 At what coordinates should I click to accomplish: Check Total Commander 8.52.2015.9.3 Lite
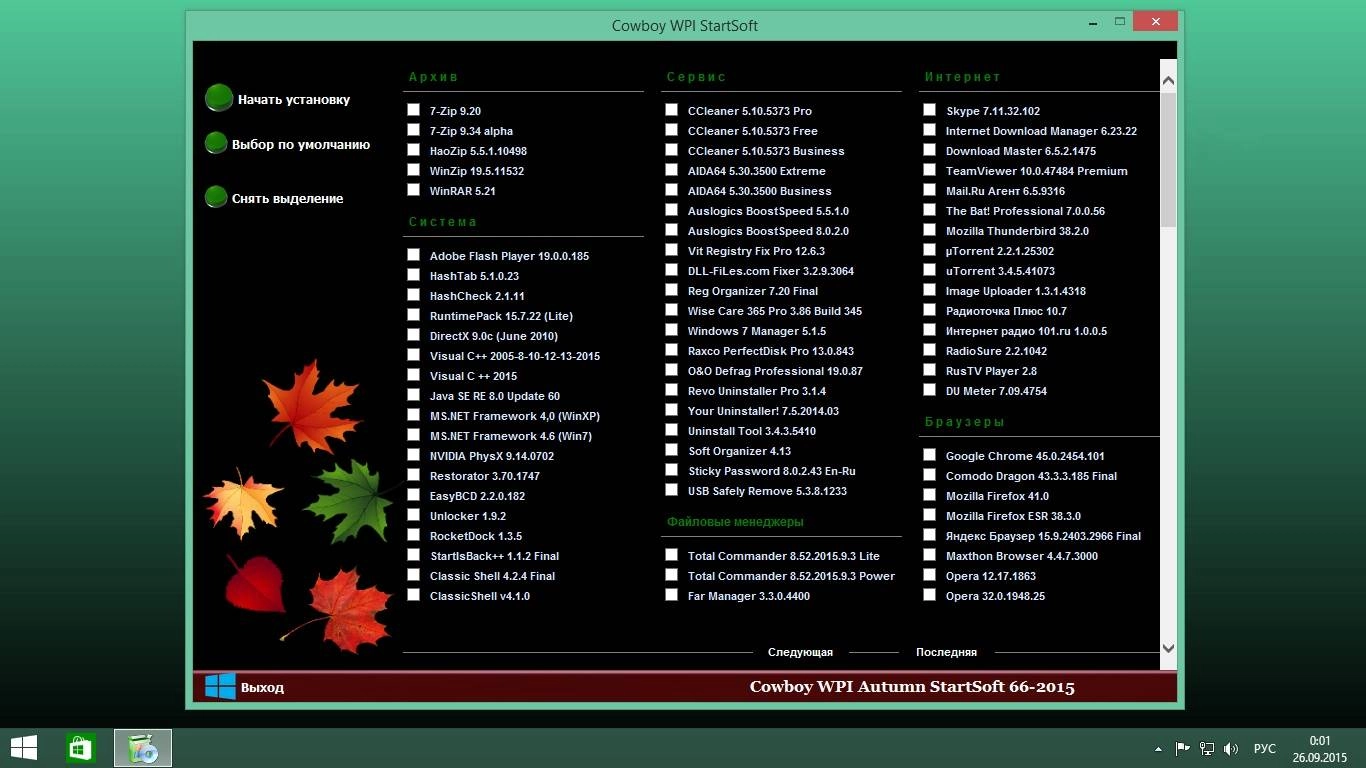tap(672, 555)
